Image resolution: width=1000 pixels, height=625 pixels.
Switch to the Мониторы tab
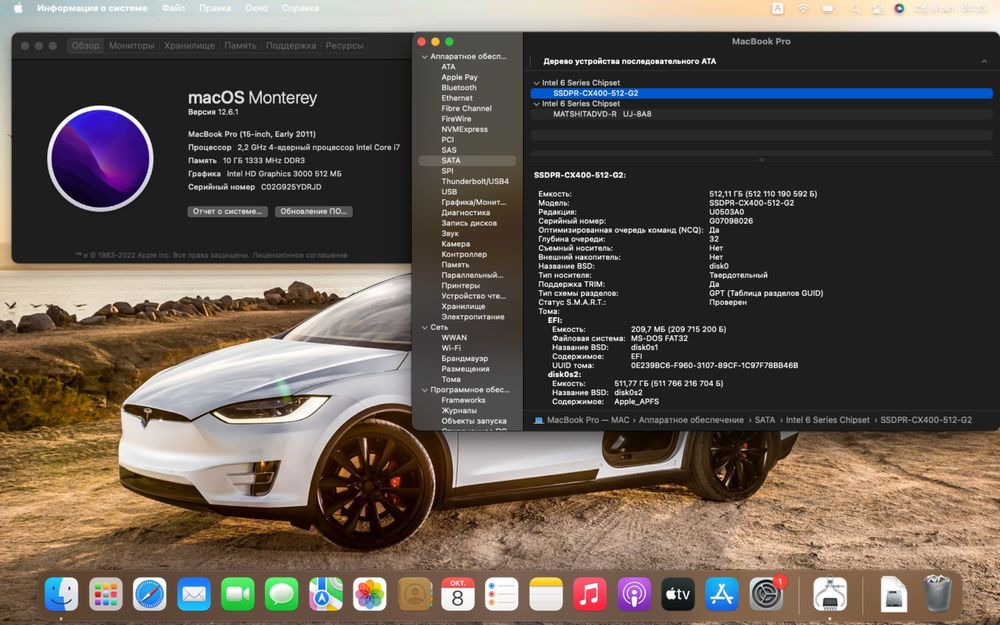coord(131,45)
